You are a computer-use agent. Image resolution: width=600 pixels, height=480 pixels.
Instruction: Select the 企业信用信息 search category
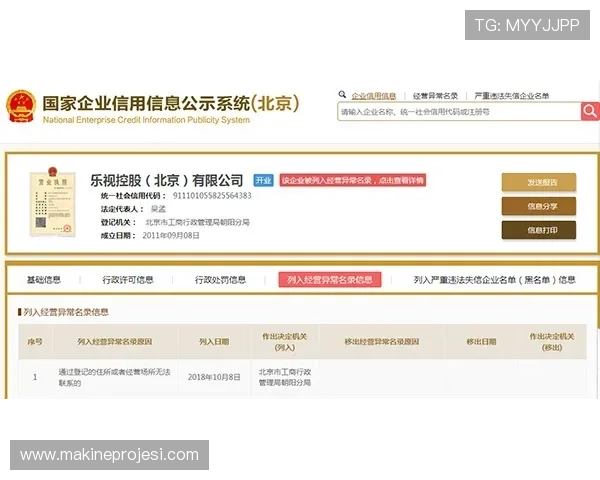[373, 96]
